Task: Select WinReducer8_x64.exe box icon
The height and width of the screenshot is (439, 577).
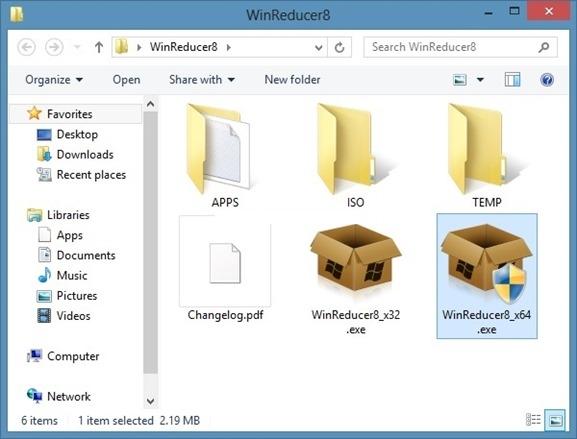Action: tap(486, 263)
